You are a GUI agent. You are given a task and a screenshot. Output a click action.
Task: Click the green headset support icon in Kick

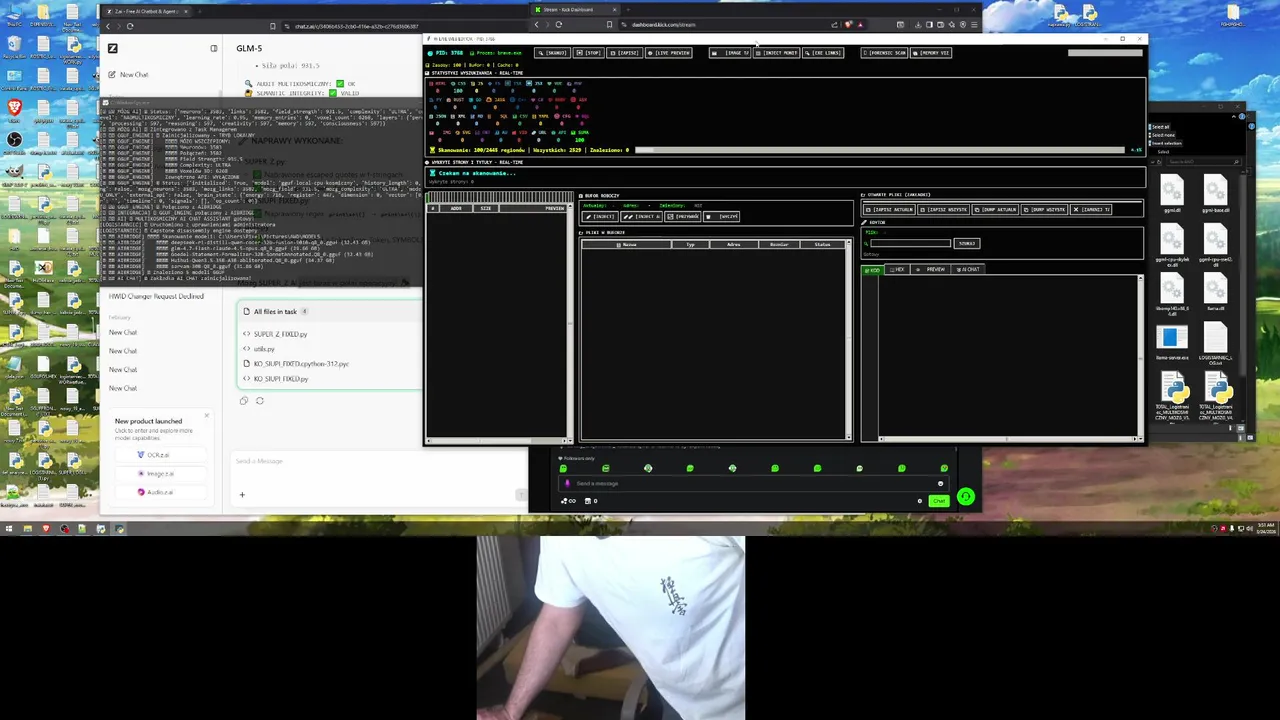point(966,496)
